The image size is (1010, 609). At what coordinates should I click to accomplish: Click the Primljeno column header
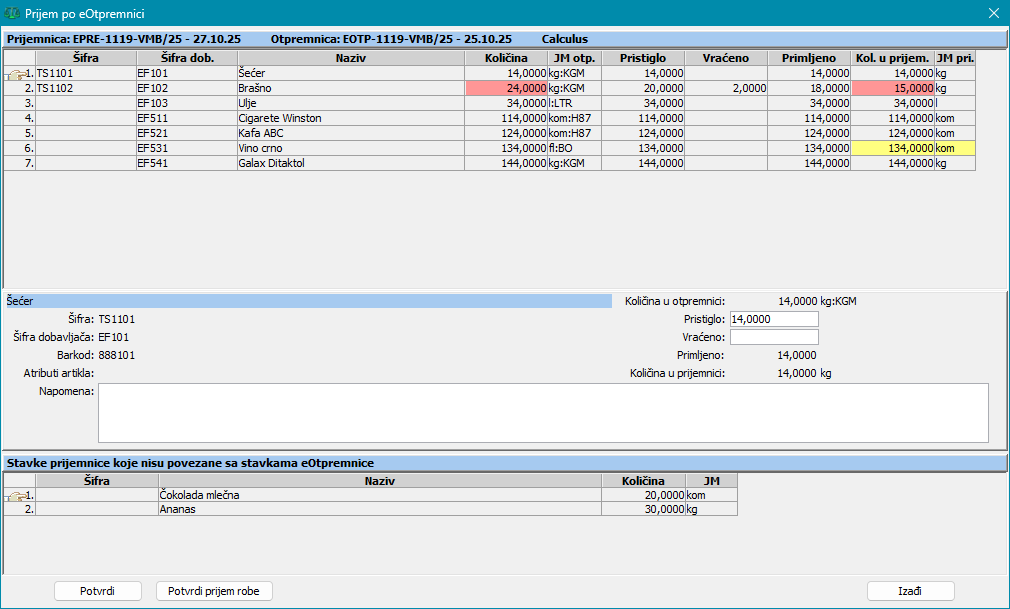click(x=809, y=58)
